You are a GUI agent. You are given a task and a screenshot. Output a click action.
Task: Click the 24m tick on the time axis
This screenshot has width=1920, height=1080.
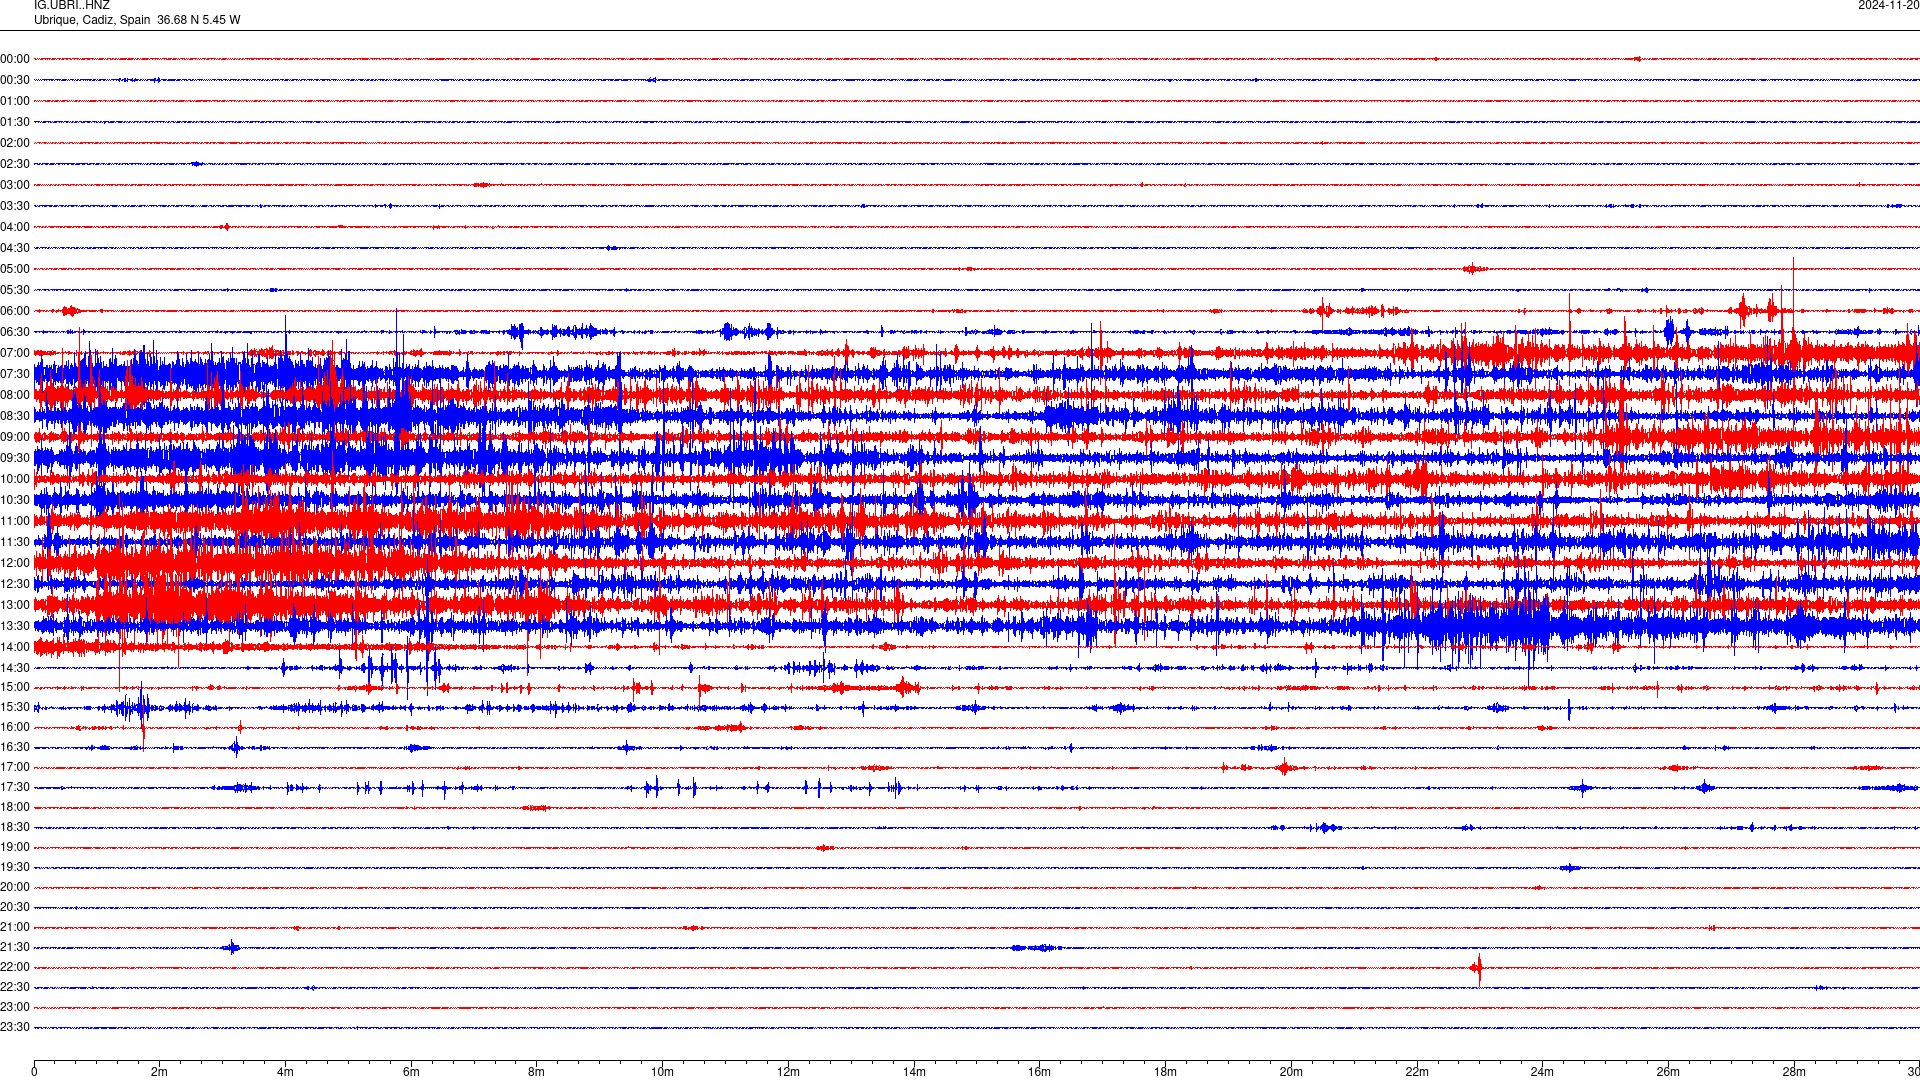point(1542,1072)
